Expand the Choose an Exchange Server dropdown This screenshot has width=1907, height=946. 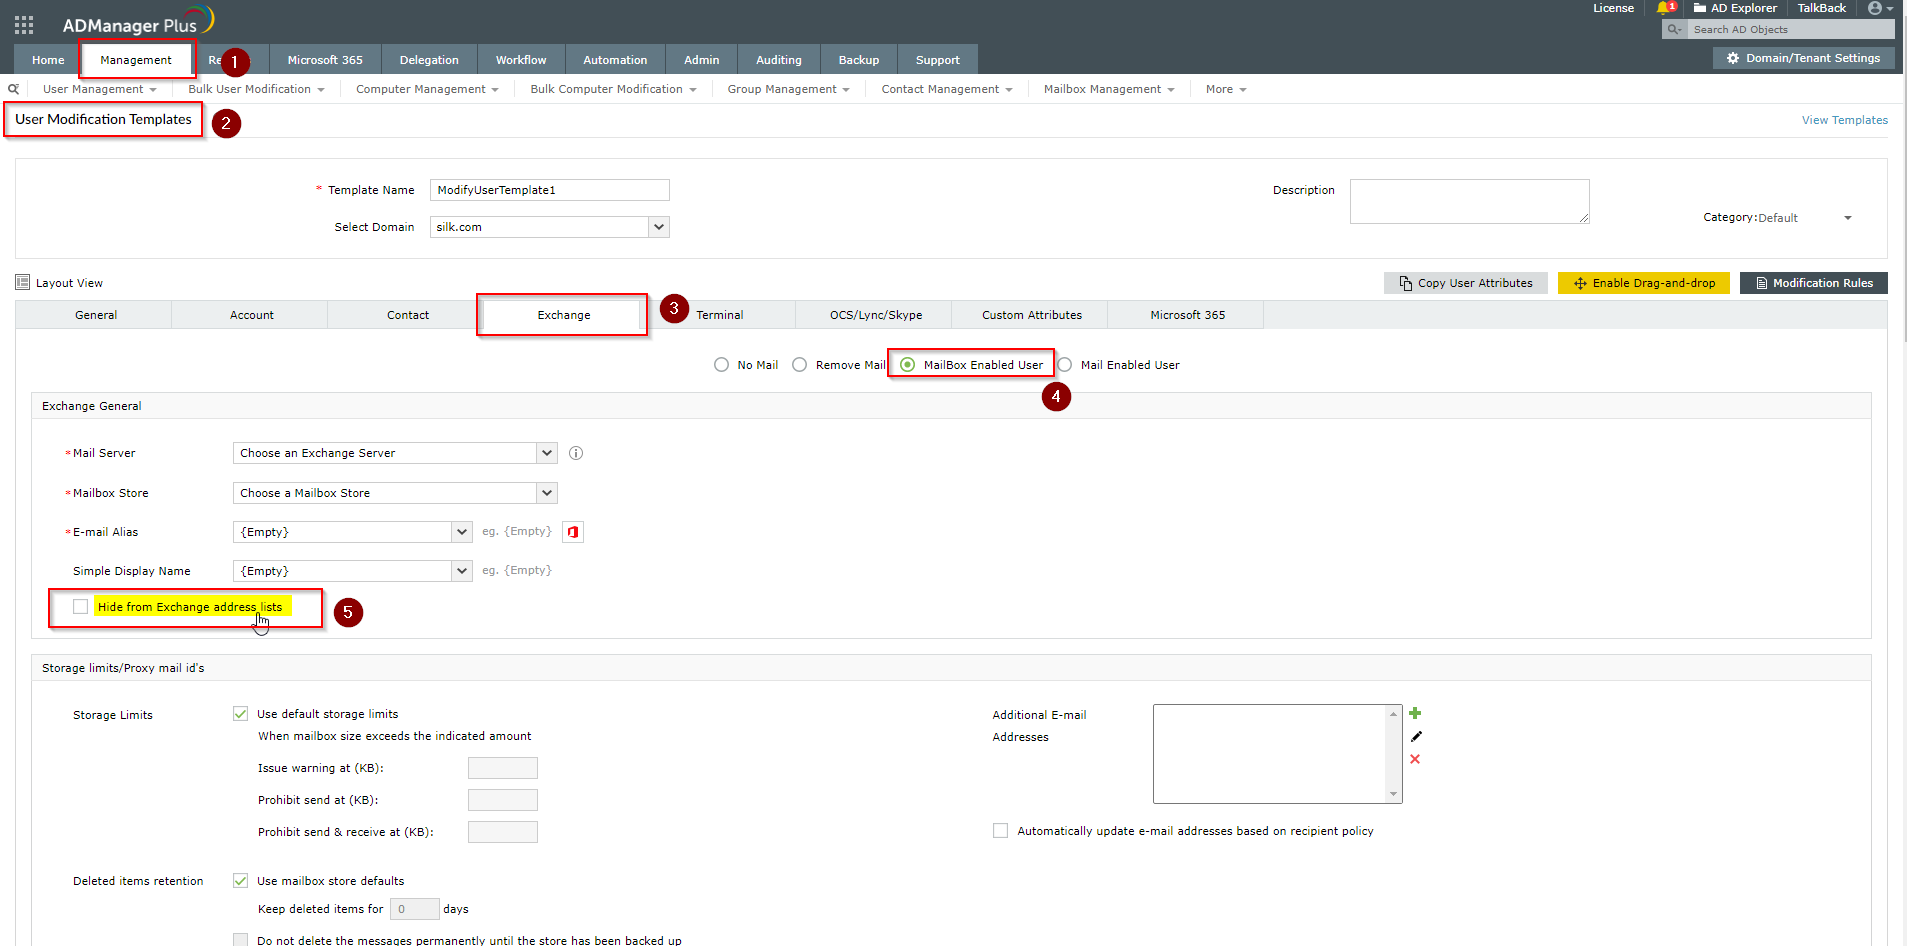click(x=546, y=453)
